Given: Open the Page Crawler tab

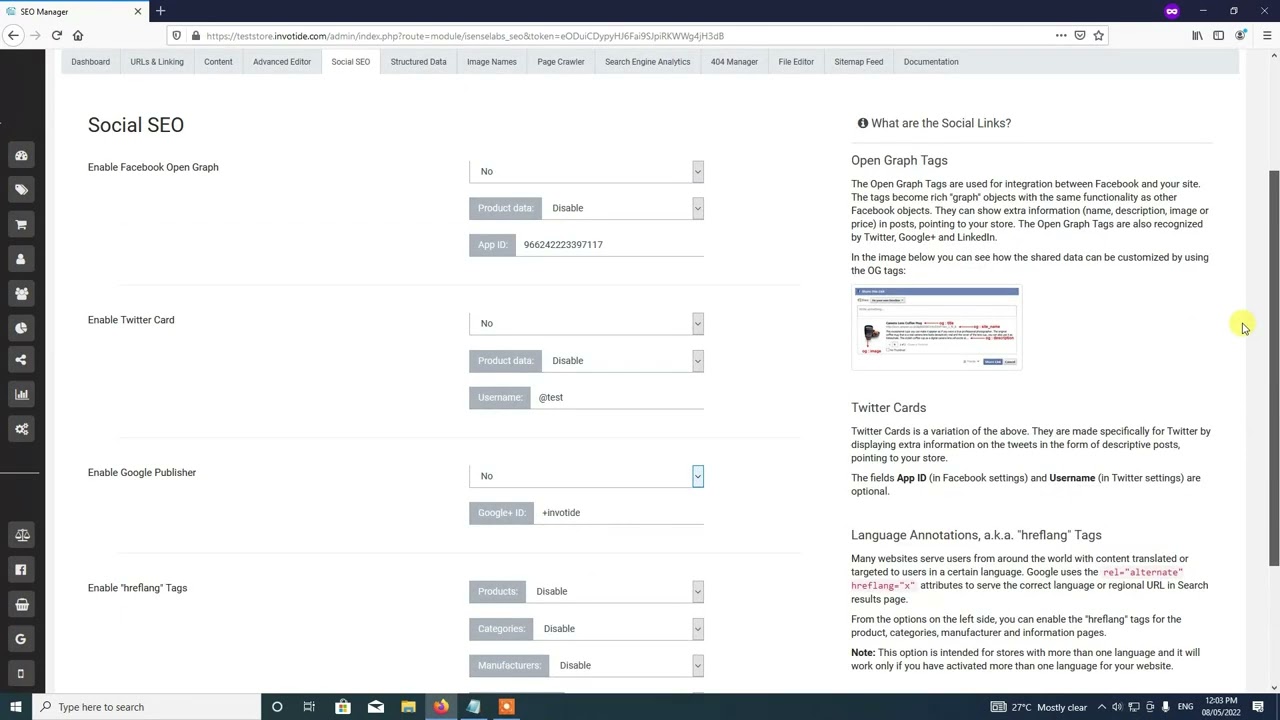Looking at the screenshot, I should (560, 61).
